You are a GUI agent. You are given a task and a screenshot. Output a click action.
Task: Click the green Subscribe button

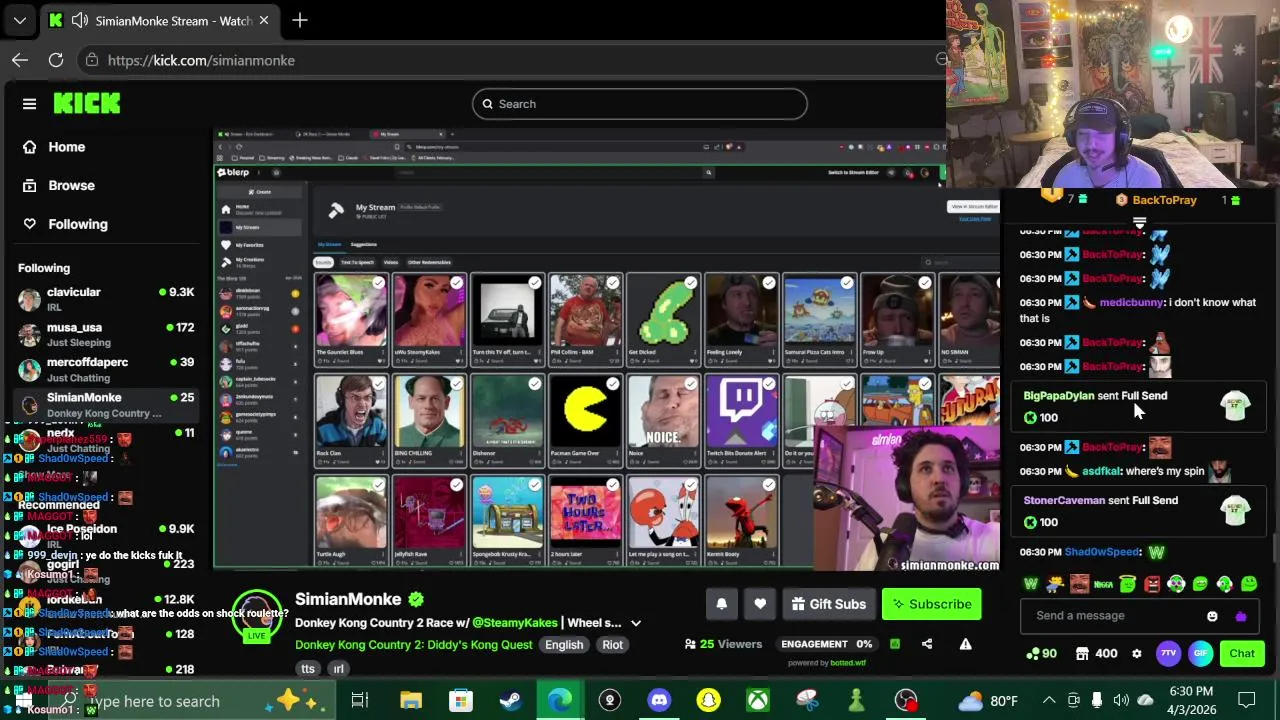pyautogui.click(x=932, y=604)
